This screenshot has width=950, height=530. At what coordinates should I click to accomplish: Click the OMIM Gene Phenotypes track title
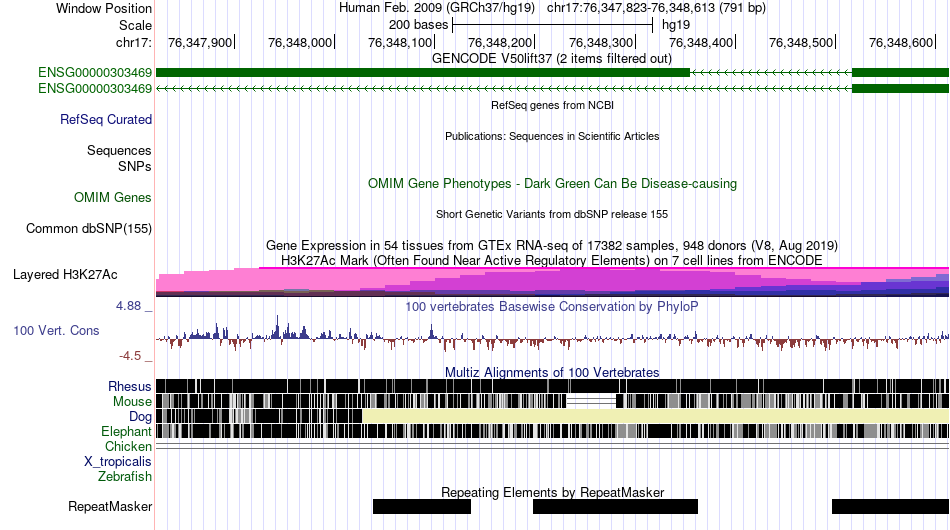[x=552, y=184]
